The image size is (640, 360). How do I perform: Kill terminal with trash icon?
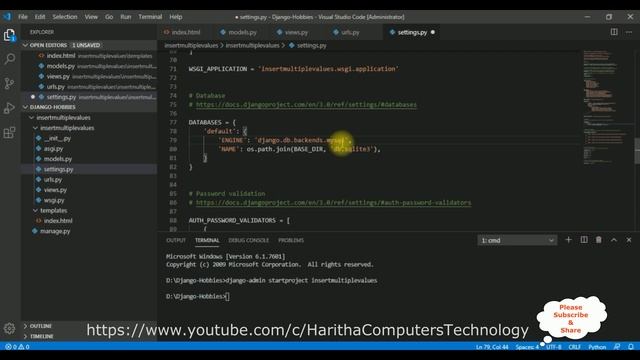coord(599,240)
